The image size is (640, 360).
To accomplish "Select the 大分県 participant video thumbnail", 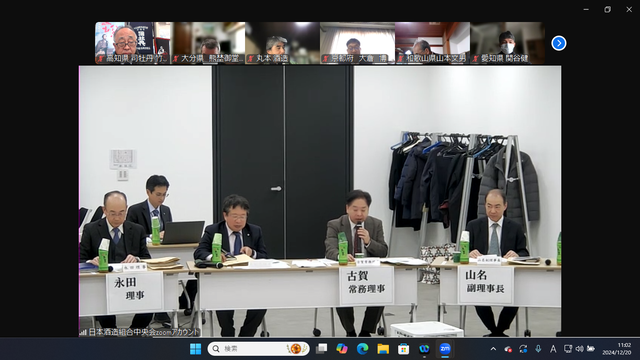I will (208, 43).
